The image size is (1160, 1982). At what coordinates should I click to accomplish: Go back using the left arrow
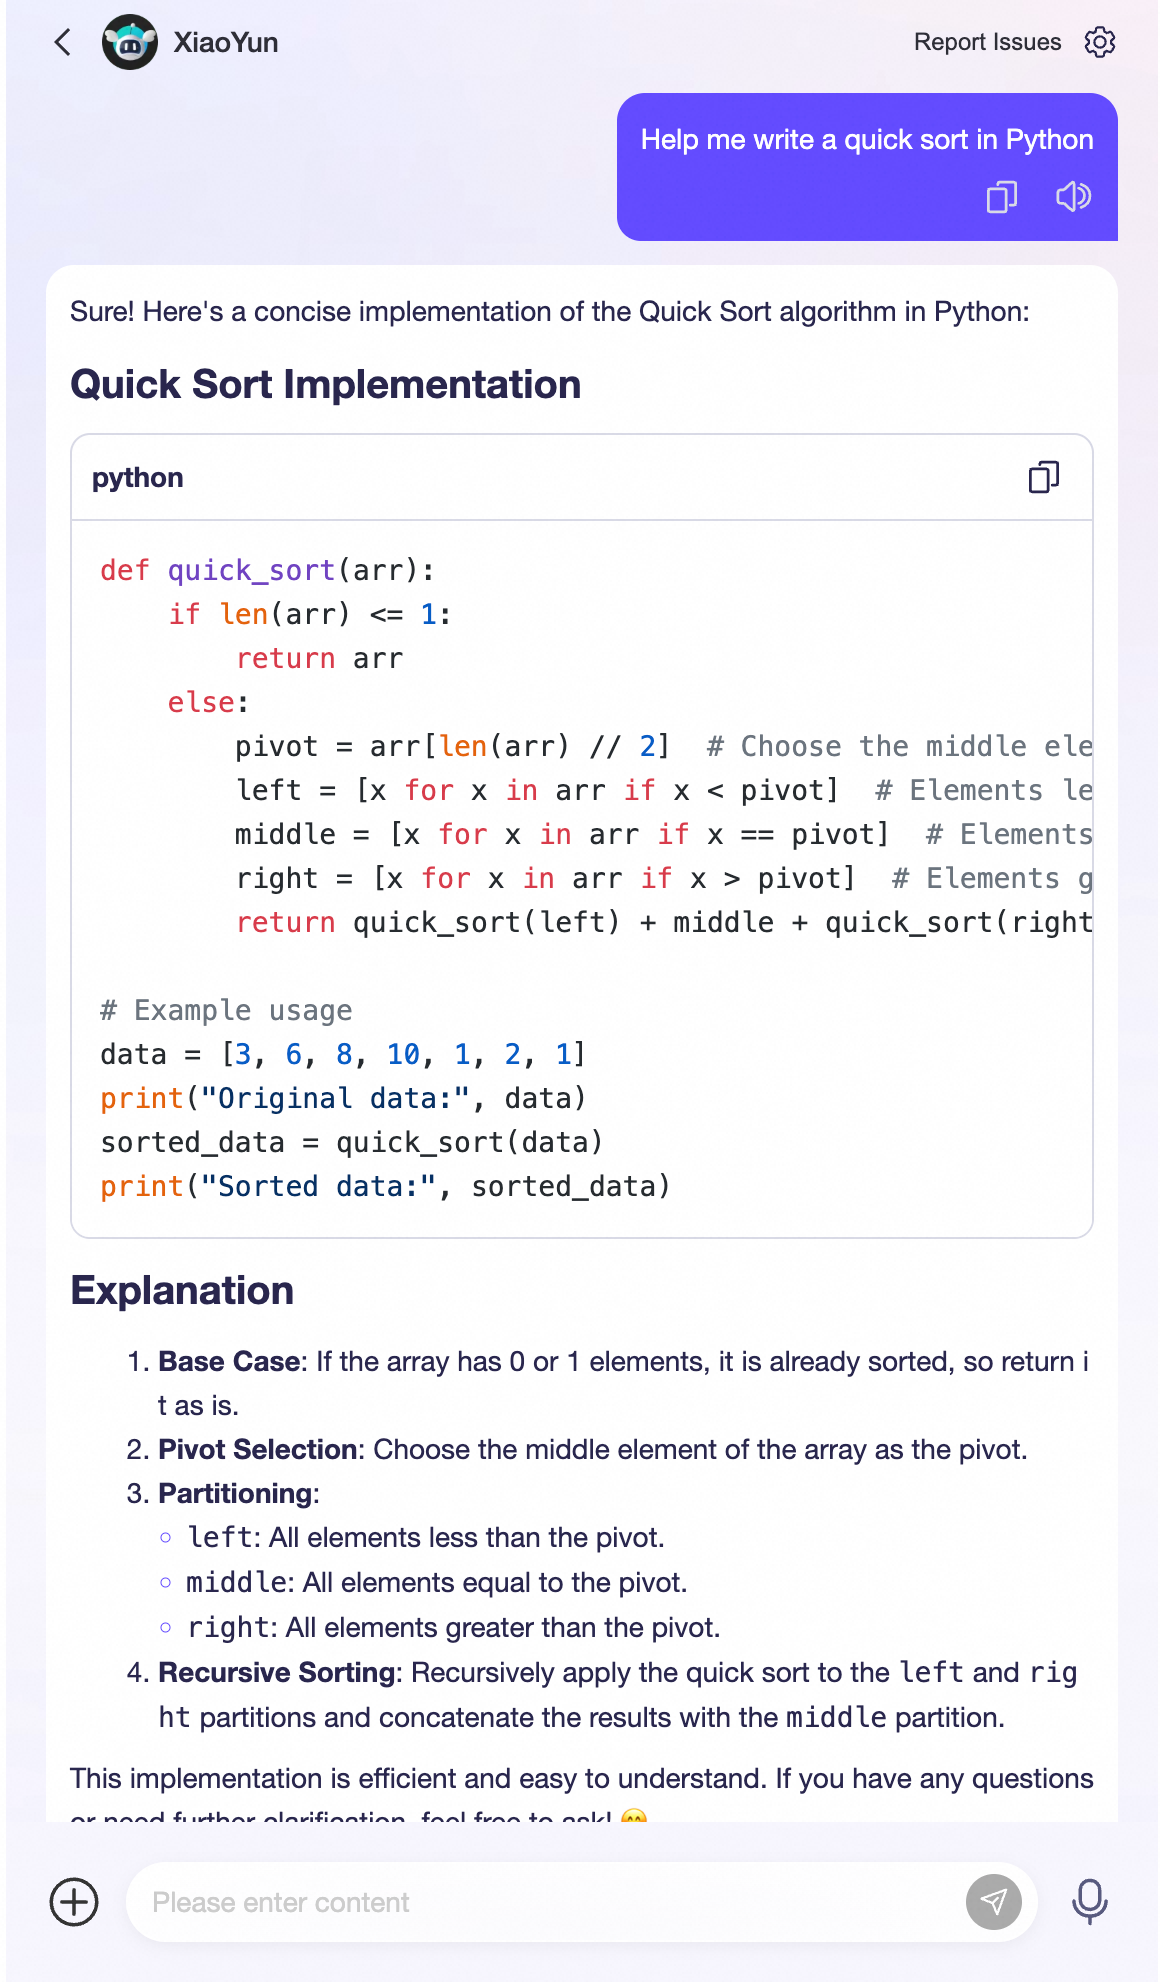(63, 42)
